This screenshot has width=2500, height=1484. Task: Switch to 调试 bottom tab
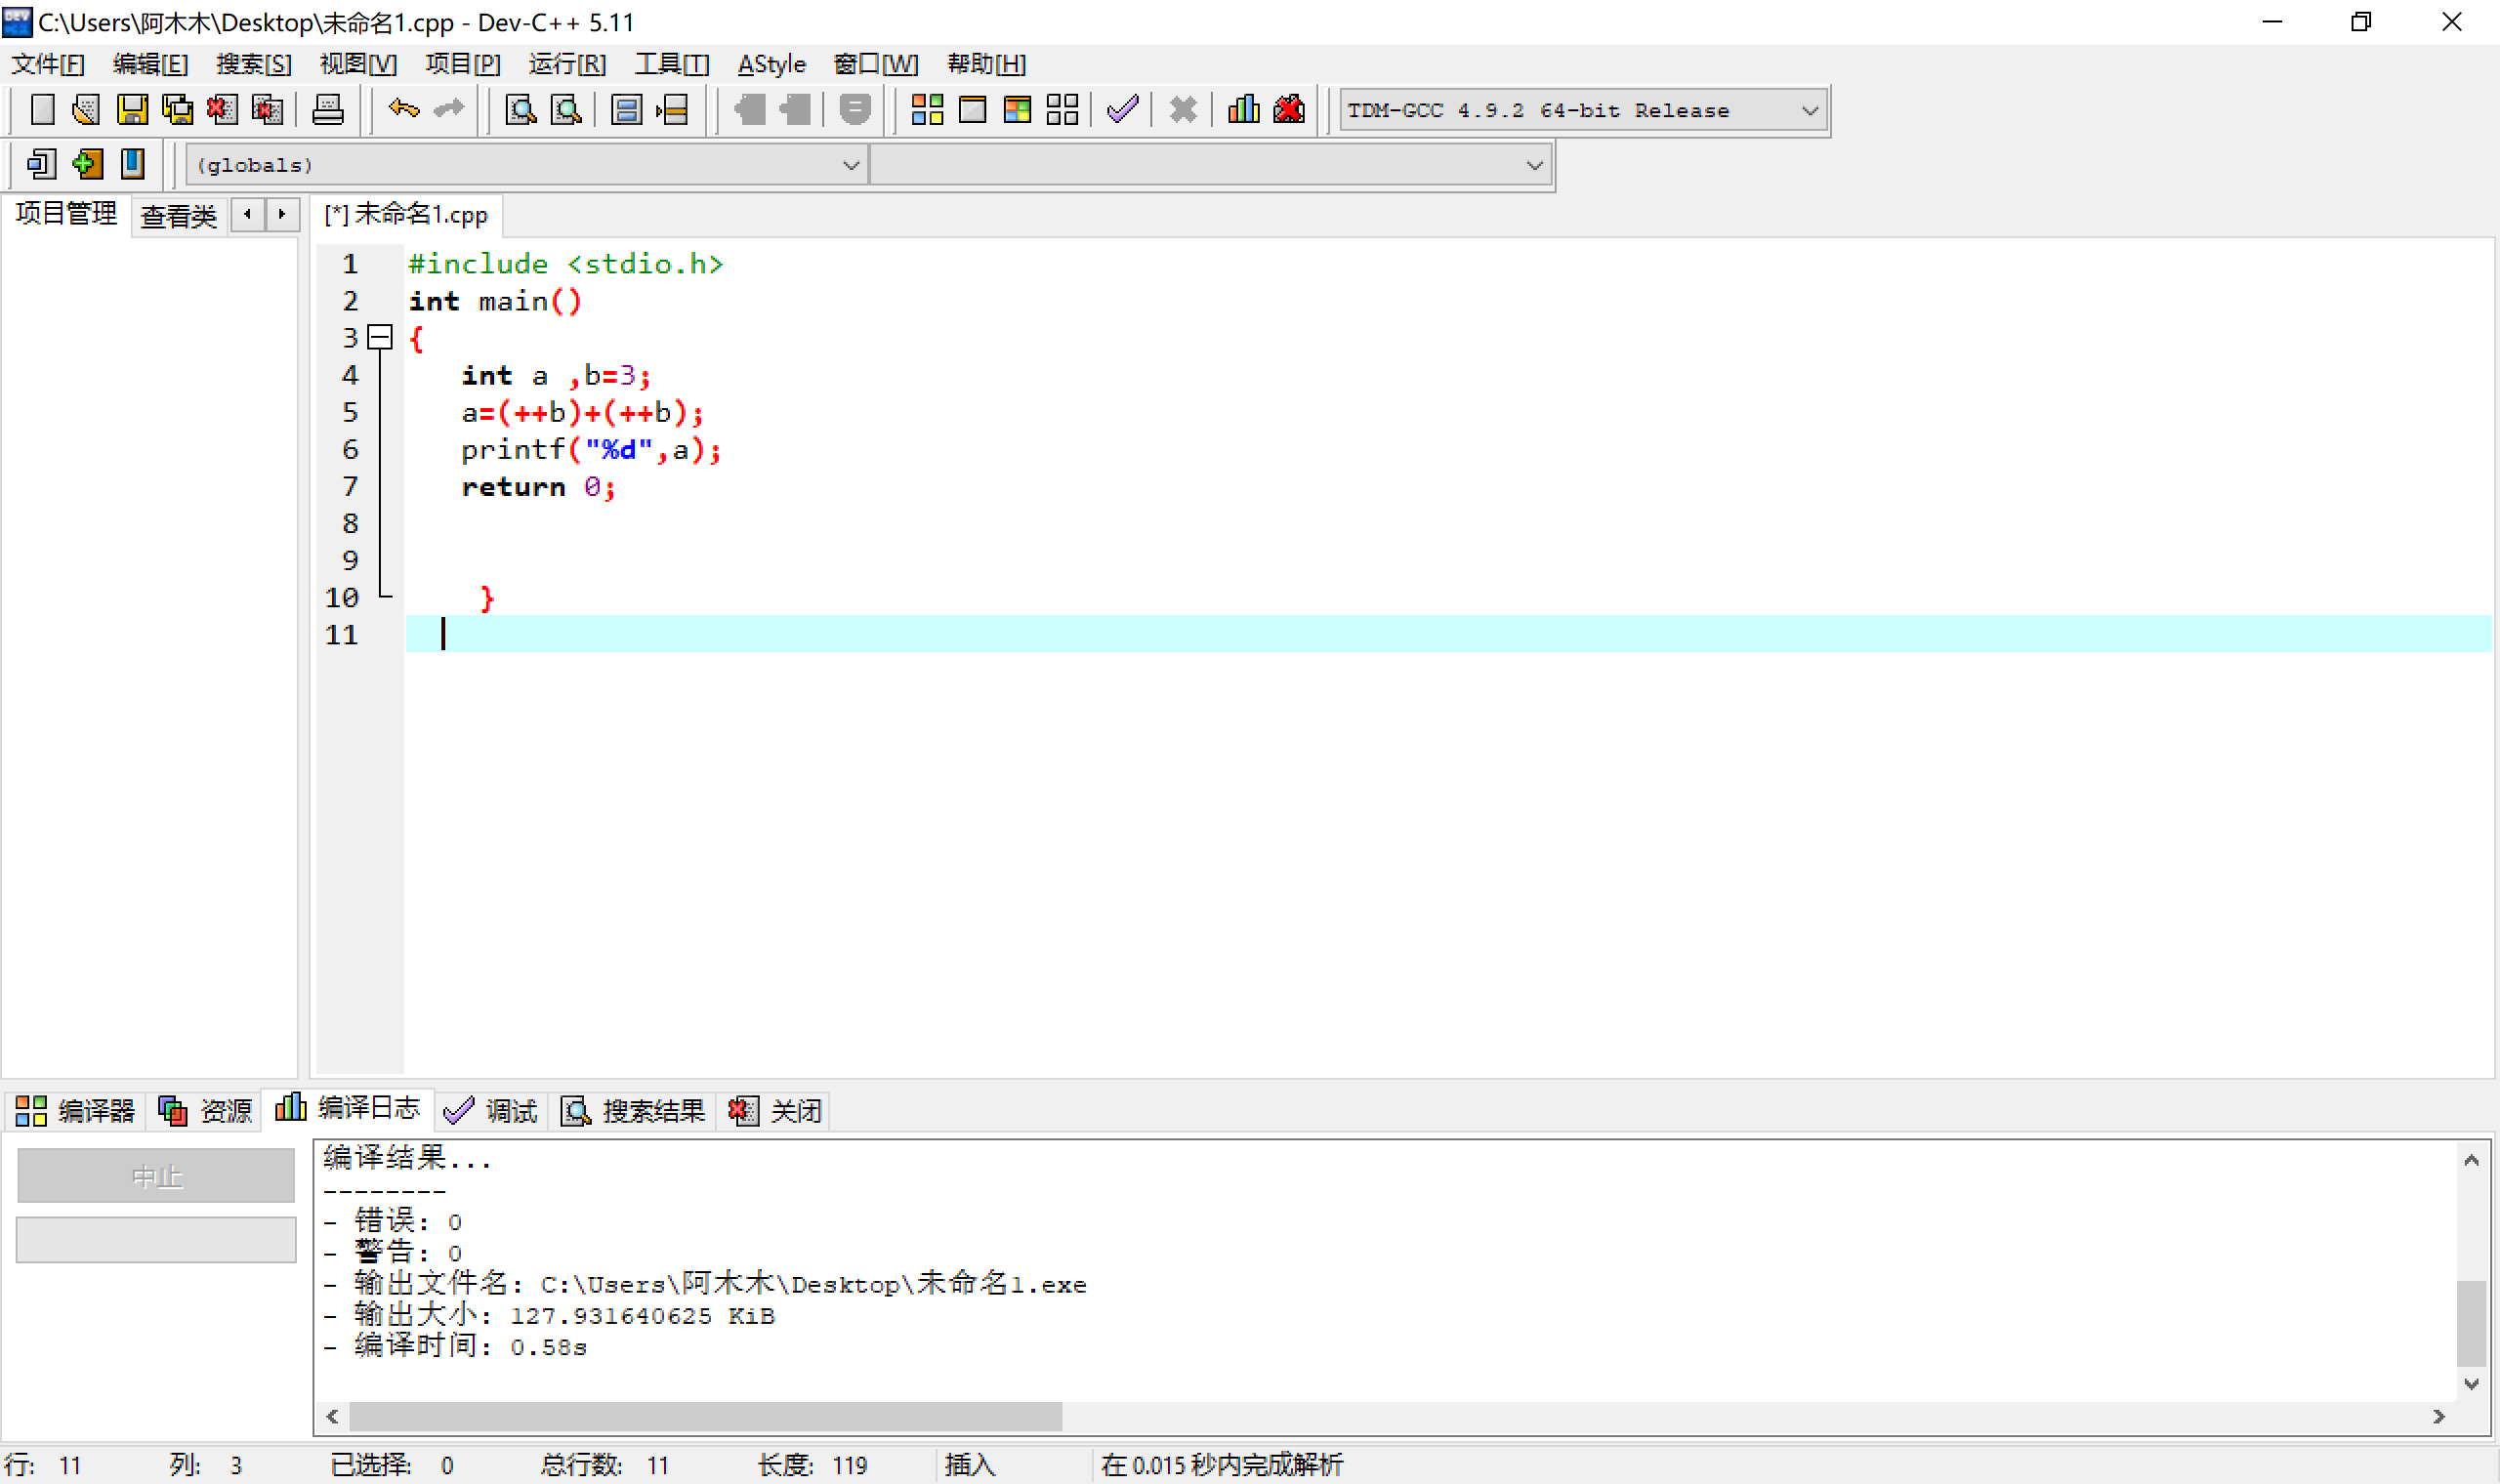click(x=491, y=1110)
